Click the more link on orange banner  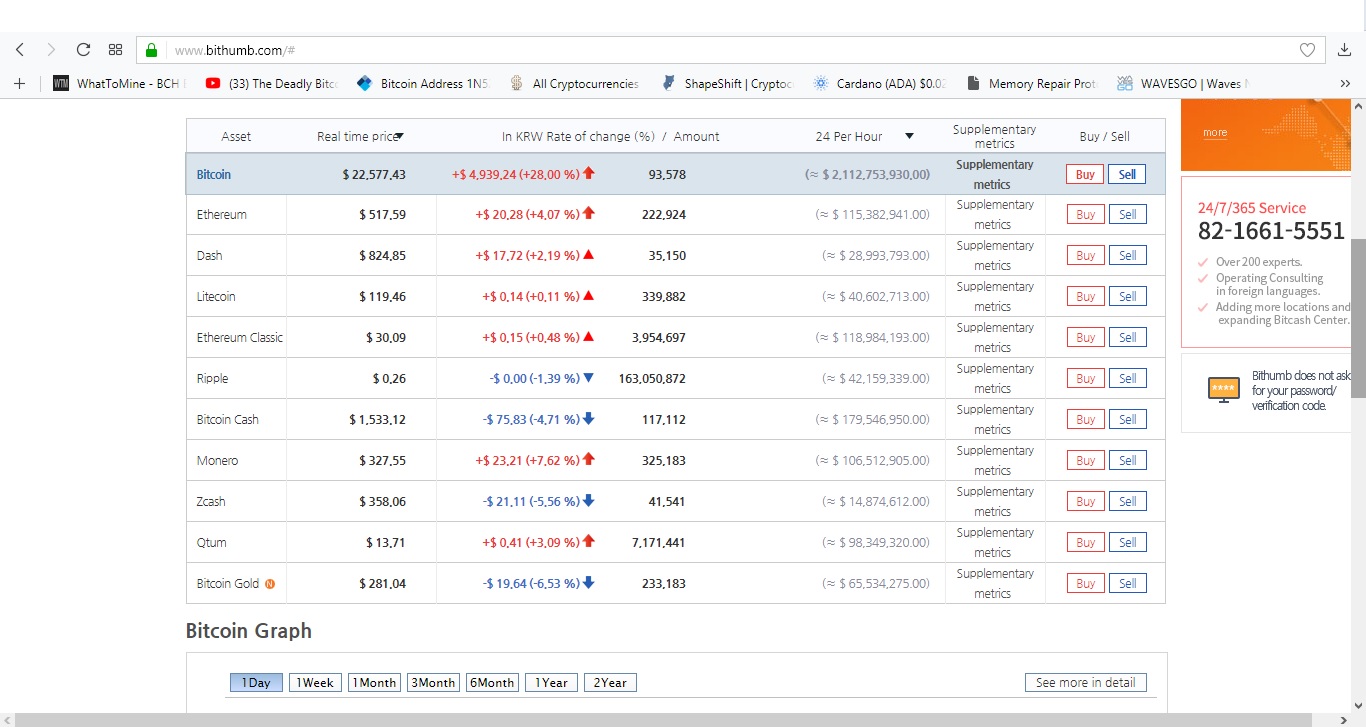[x=1215, y=133]
